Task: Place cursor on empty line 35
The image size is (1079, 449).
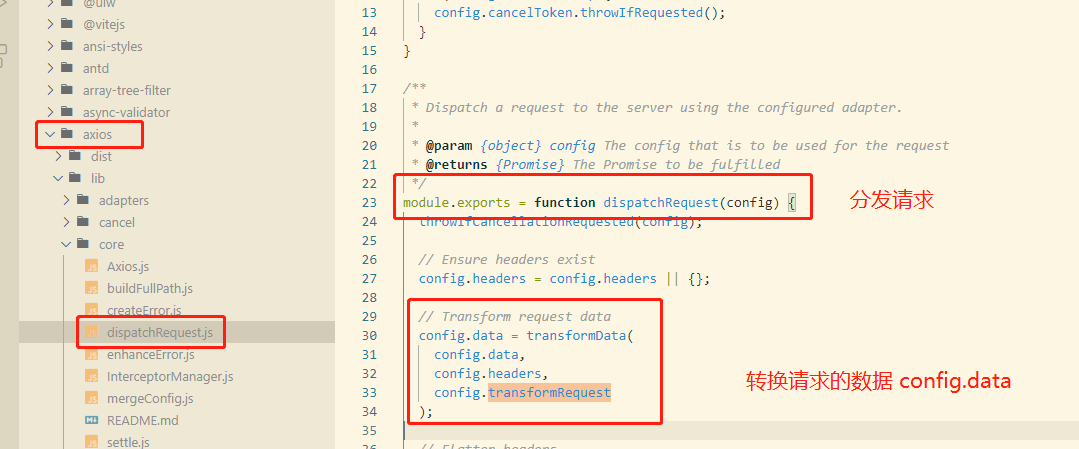Action: (x=741, y=430)
